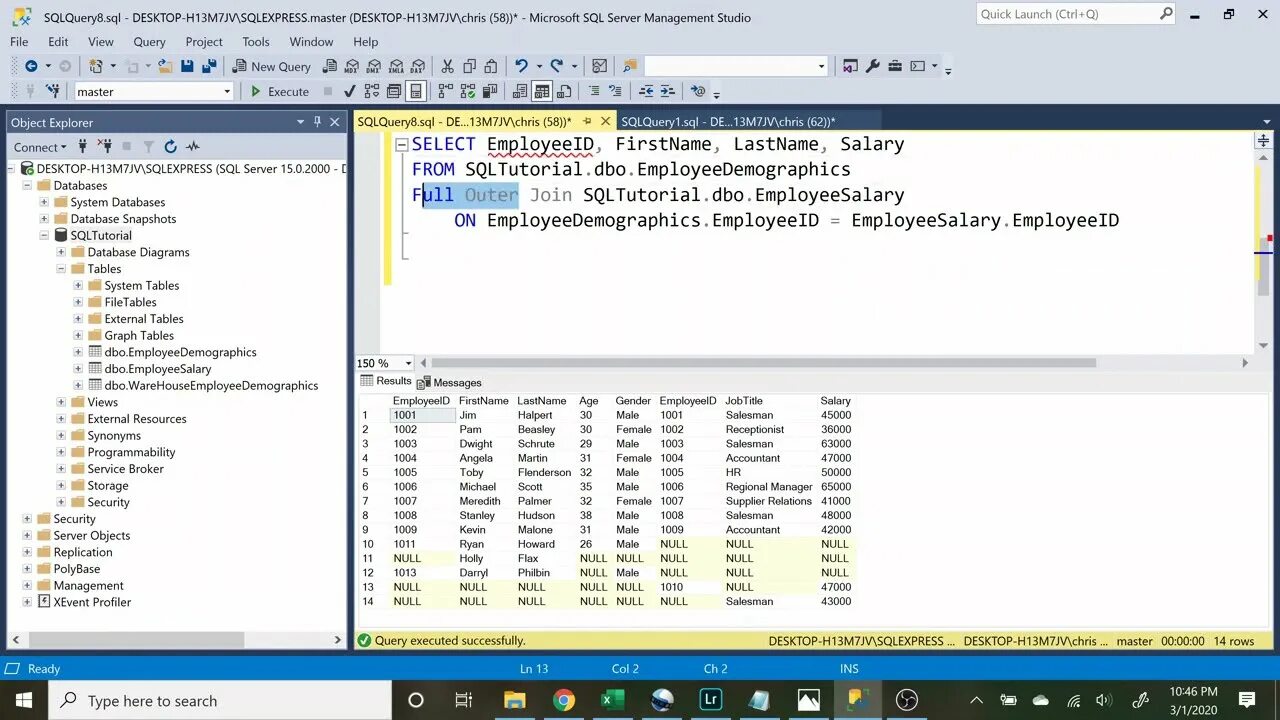Collapse the SELECT statement outline toggle
Viewport: 1280px width, 720px height.
tap(401, 144)
